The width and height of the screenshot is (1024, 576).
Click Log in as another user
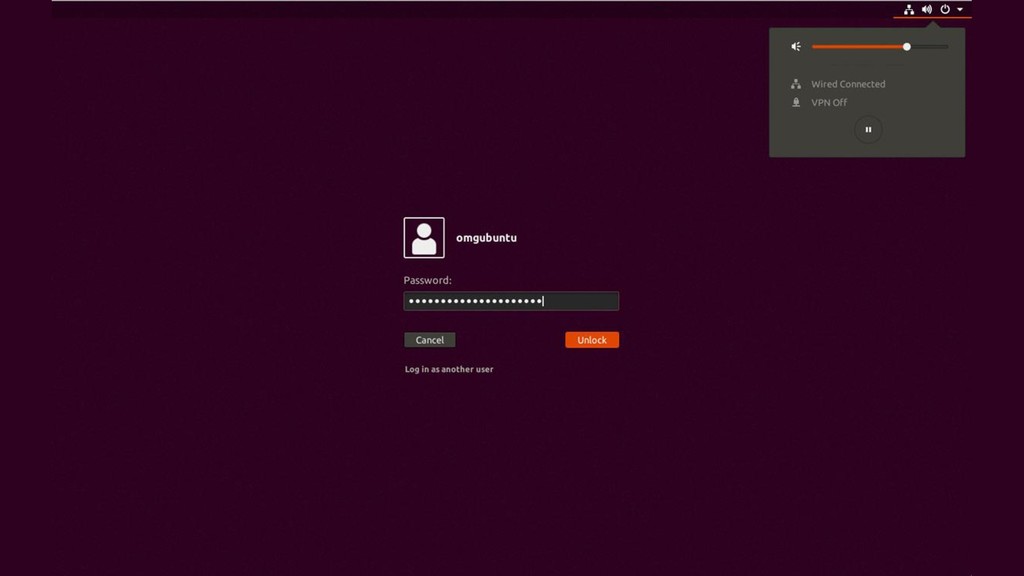(x=449, y=369)
